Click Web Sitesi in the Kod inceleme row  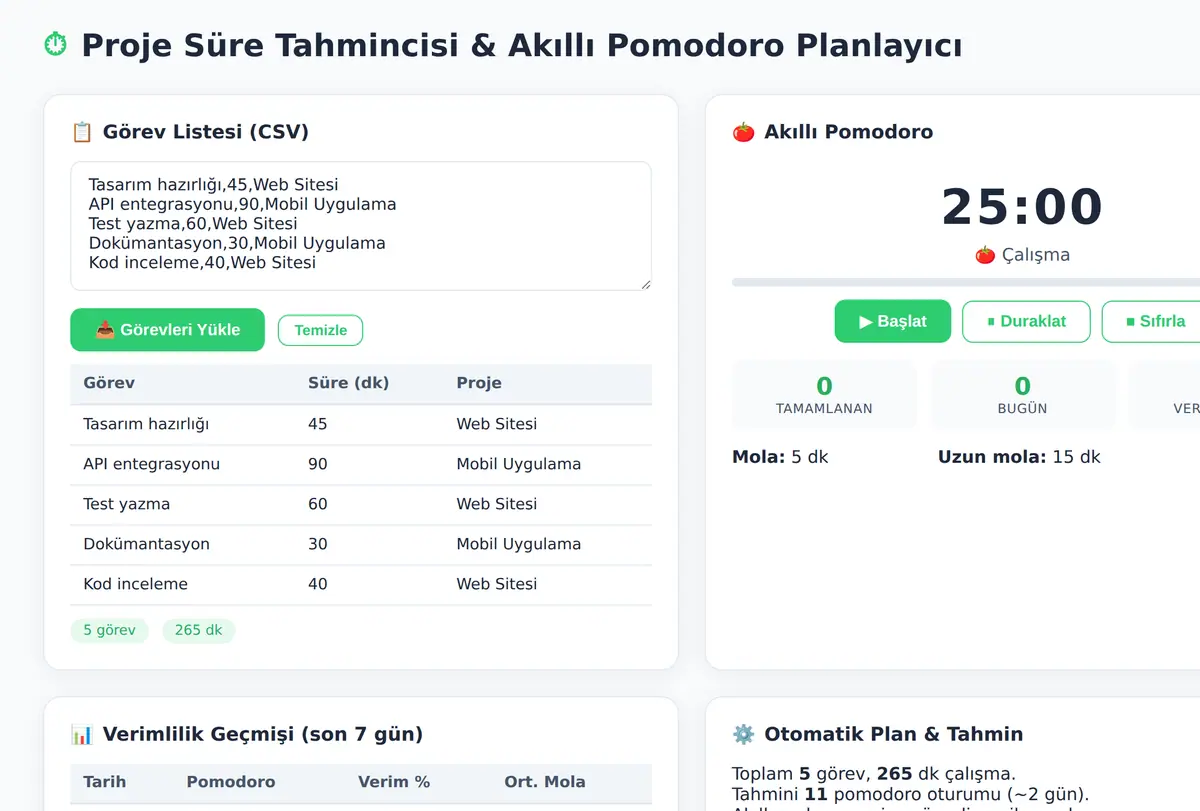(497, 584)
